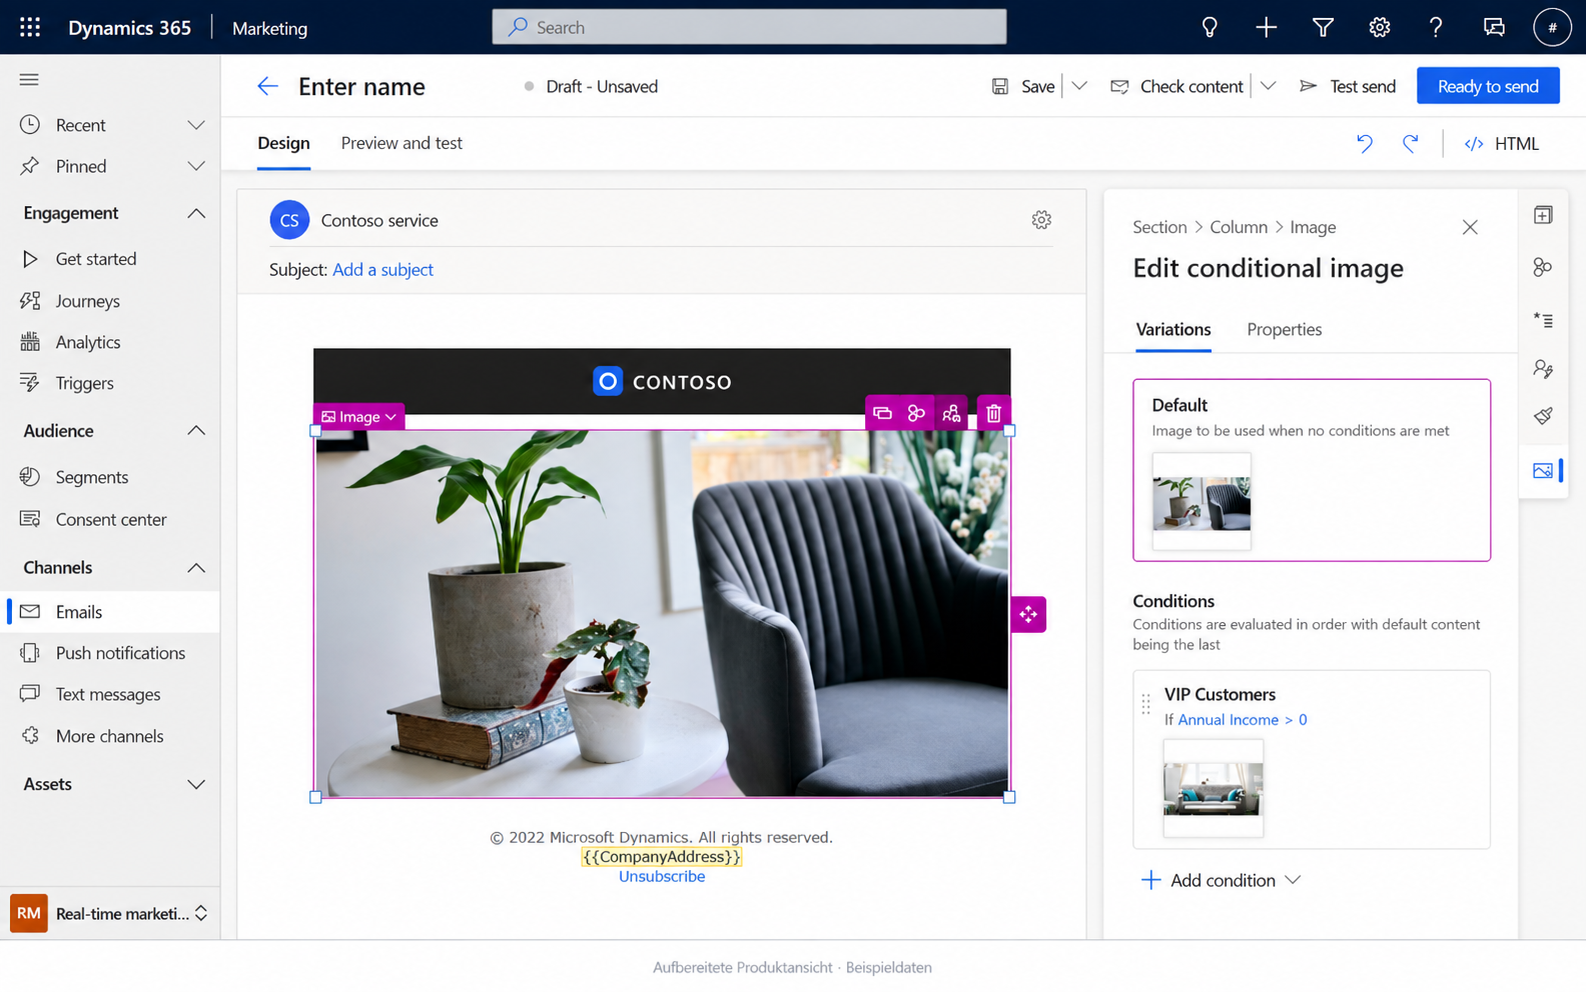This screenshot has height=992, width=1586.
Task: Delete the image with trash icon
Action: point(993,413)
